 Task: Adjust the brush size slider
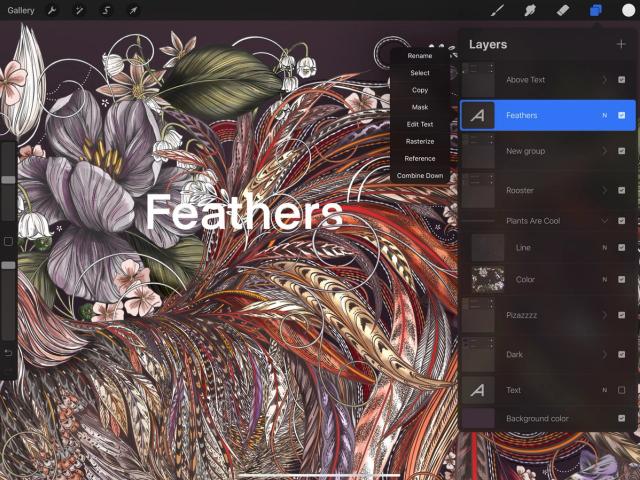tap(8, 180)
